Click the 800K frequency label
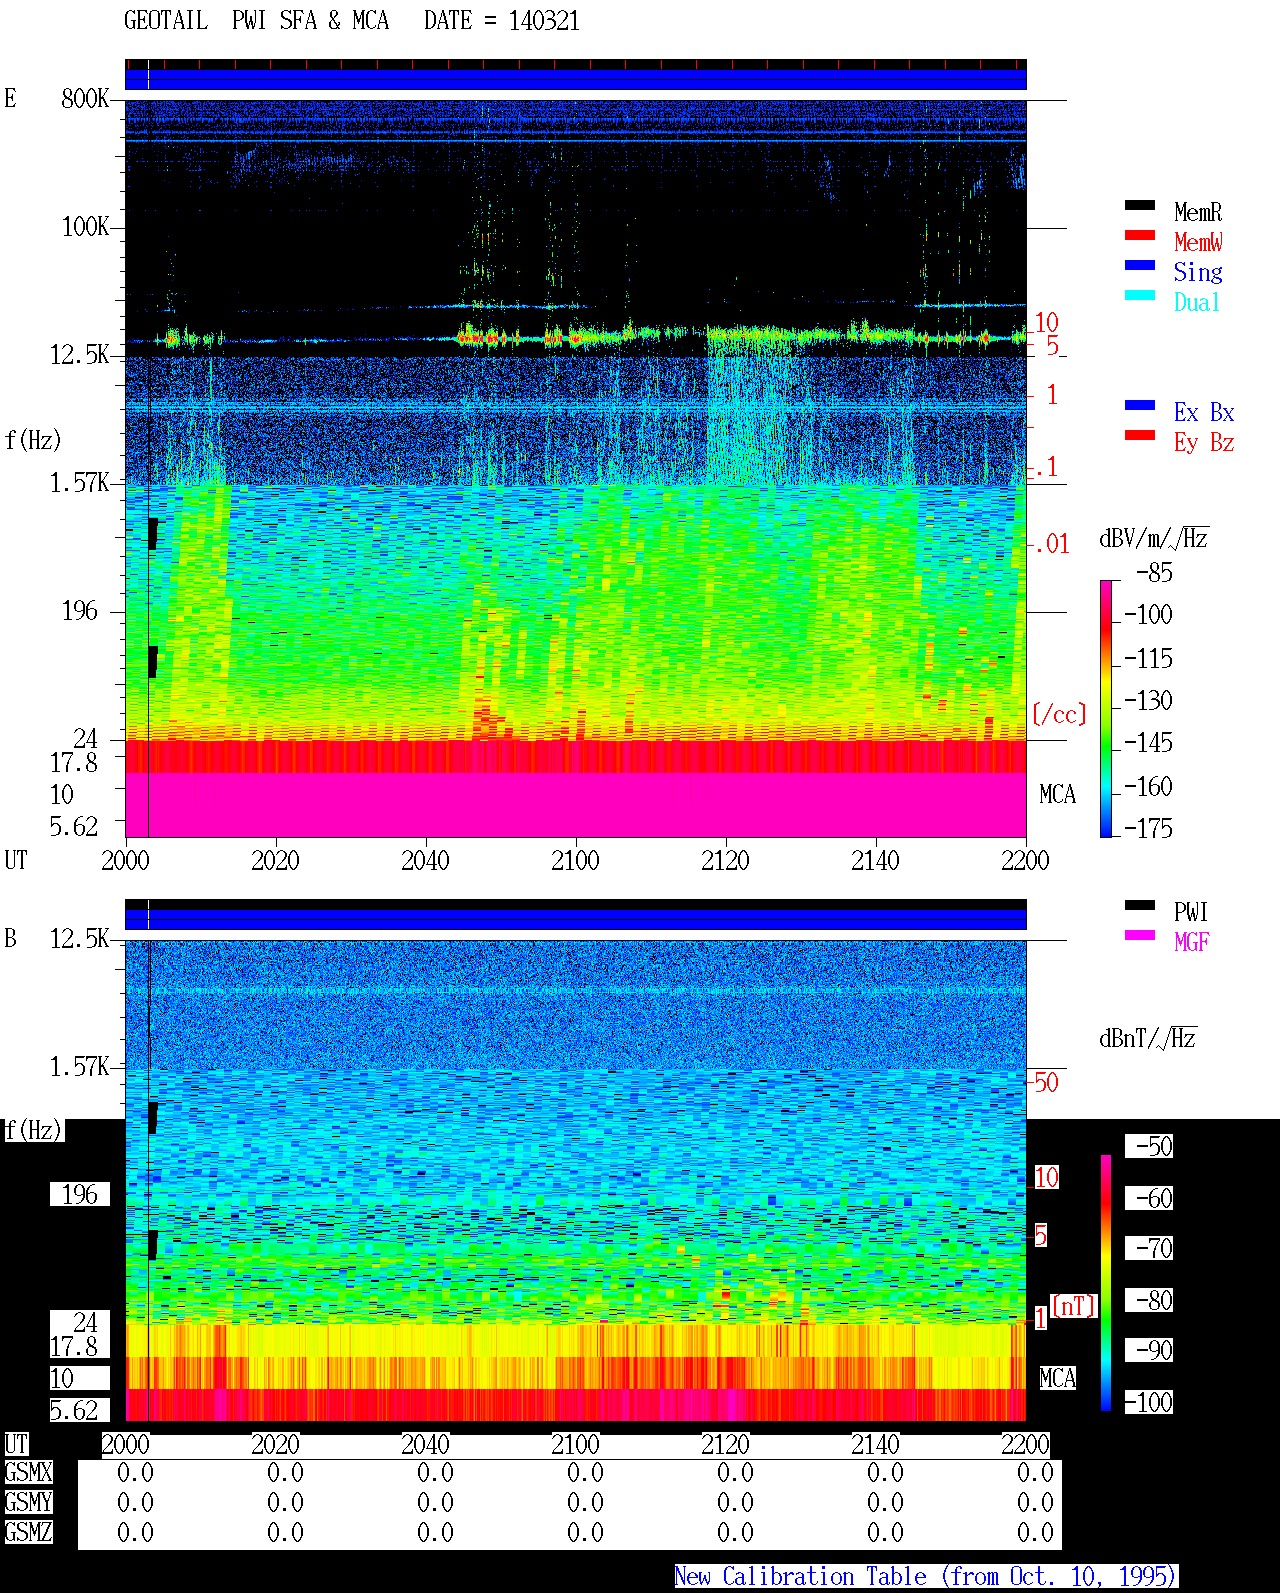 tap(85, 98)
